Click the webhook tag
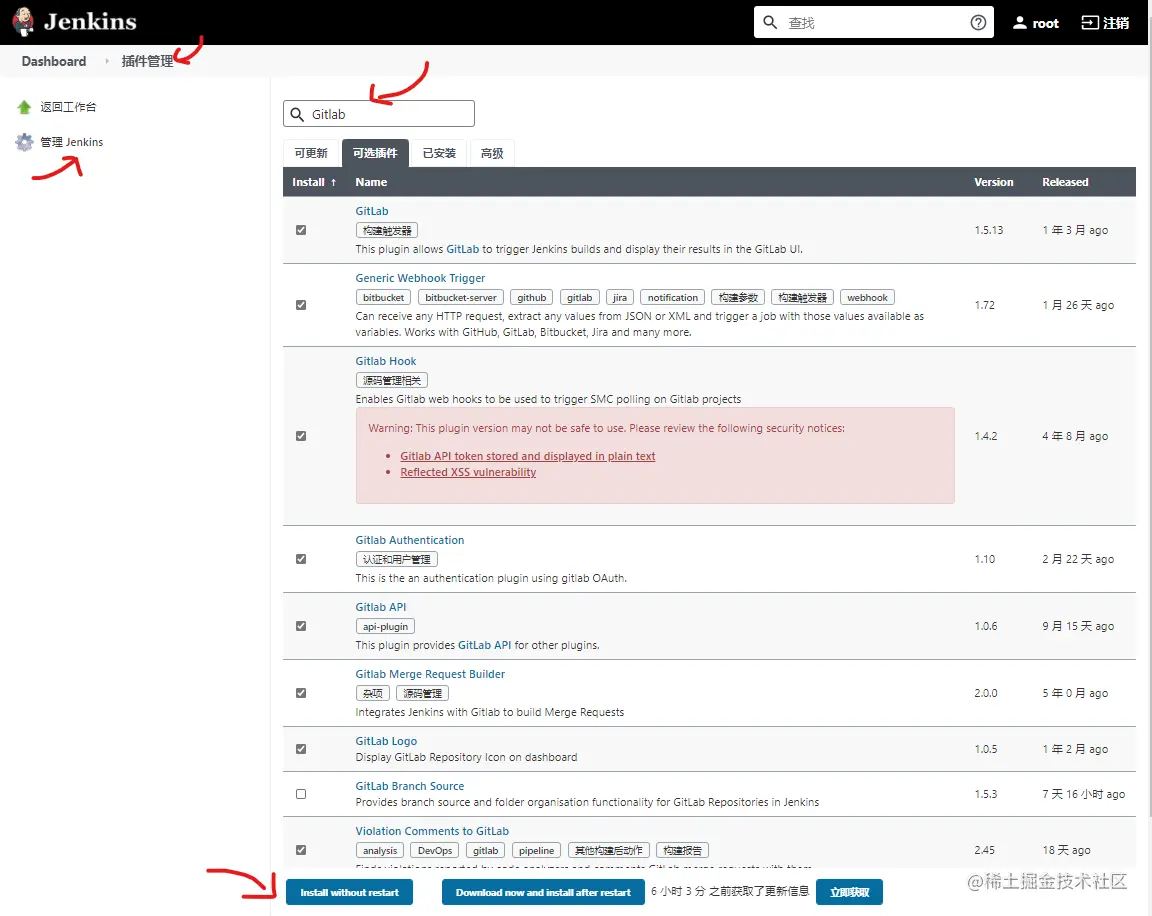Viewport: 1152px width, 916px height. pyautogui.click(x=867, y=297)
